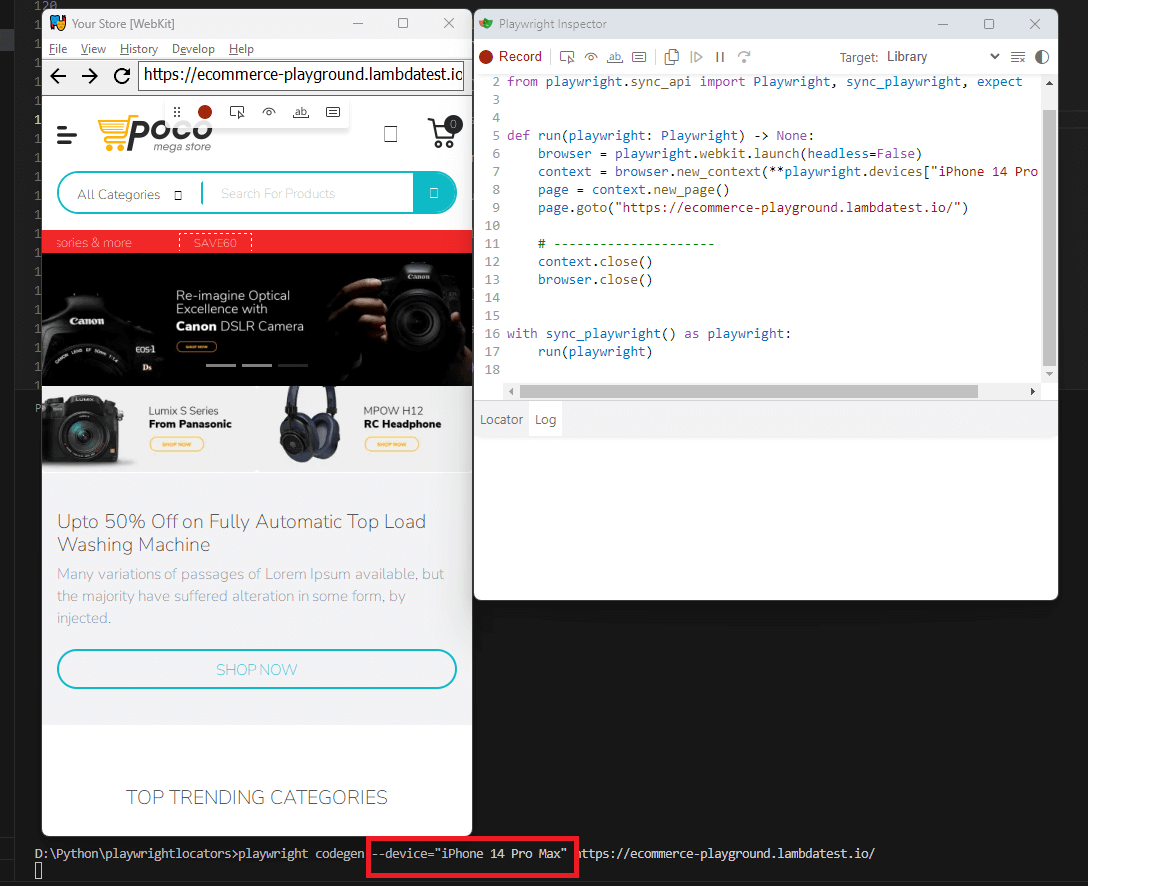Switch to the Locator tab
Viewport: 1152px width, 886px height.
501,419
